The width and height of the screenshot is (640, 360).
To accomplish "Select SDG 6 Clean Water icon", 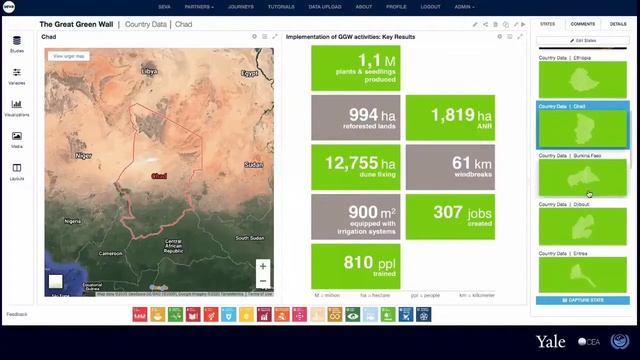I will coord(229,314).
